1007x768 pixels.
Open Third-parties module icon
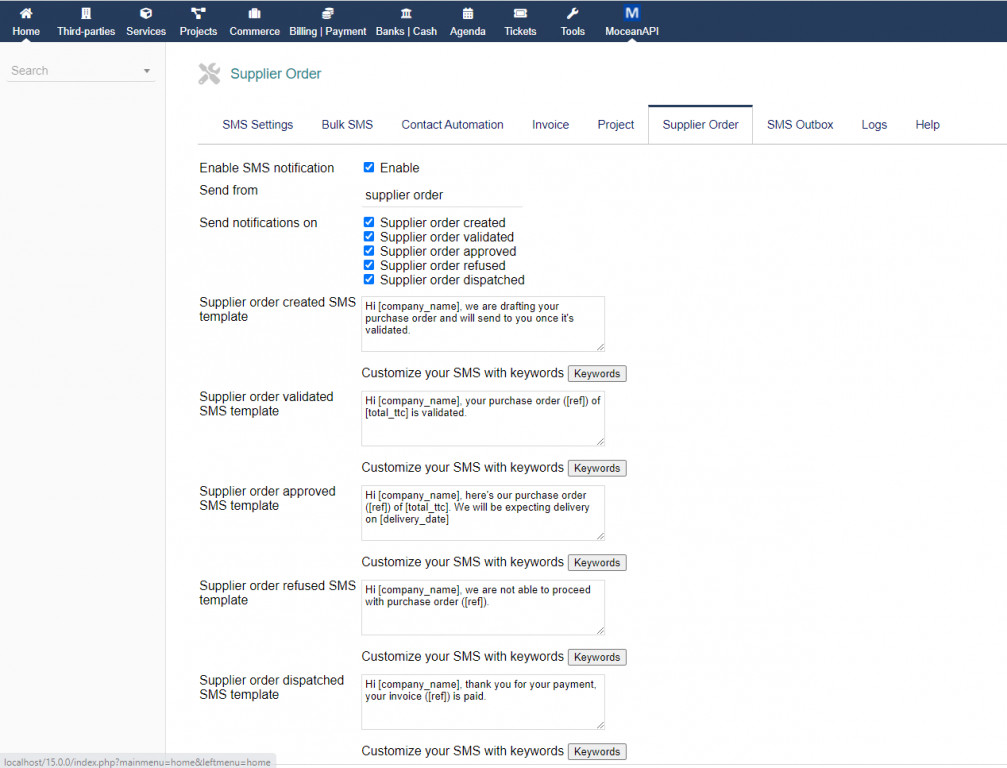coord(86,14)
